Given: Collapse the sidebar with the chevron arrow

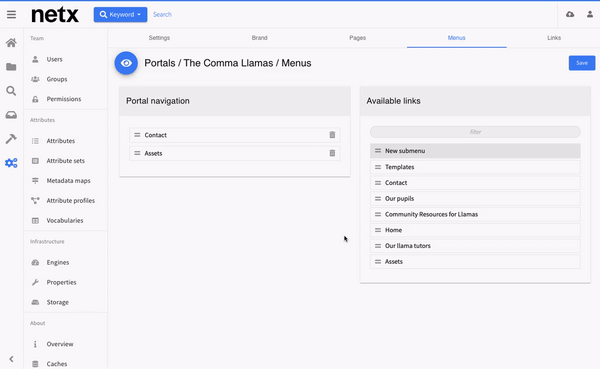Looking at the screenshot, I should click(11, 359).
